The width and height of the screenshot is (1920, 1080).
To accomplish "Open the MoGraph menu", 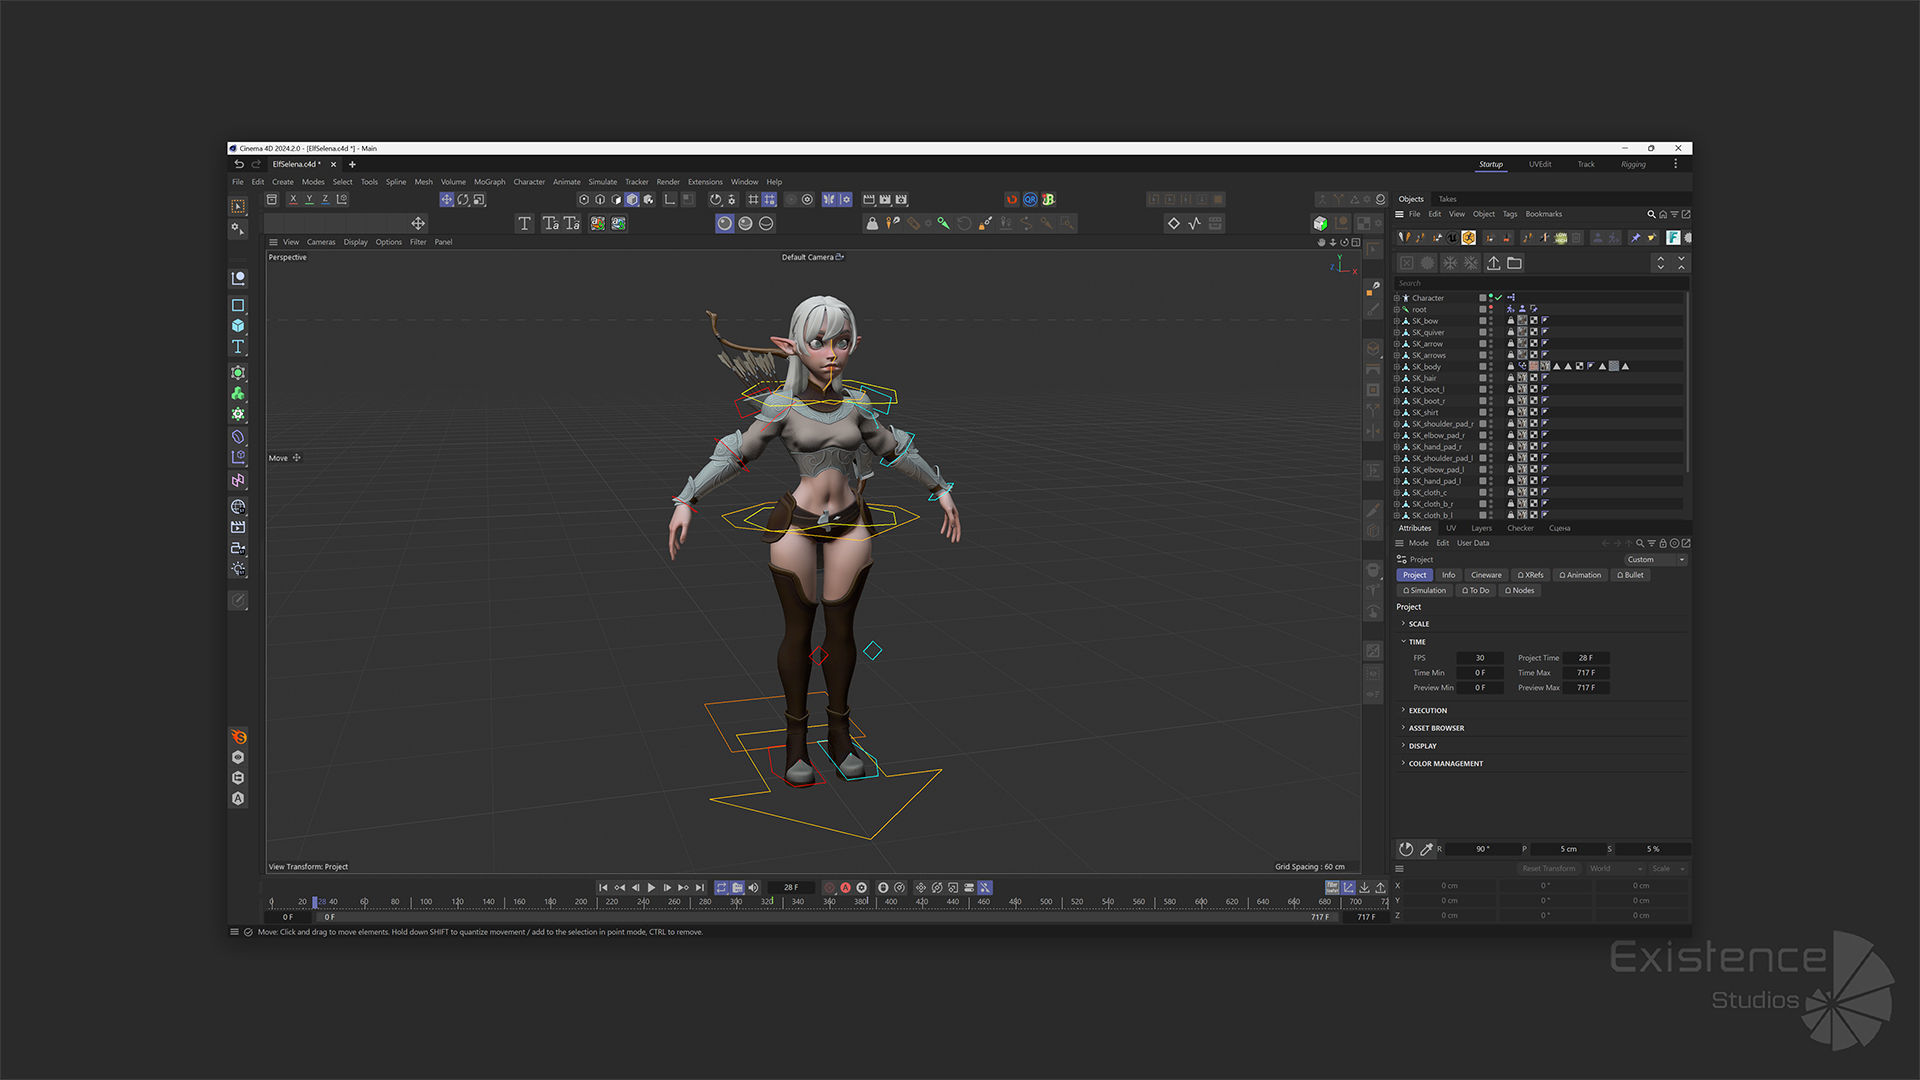I will pyautogui.click(x=489, y=182).
